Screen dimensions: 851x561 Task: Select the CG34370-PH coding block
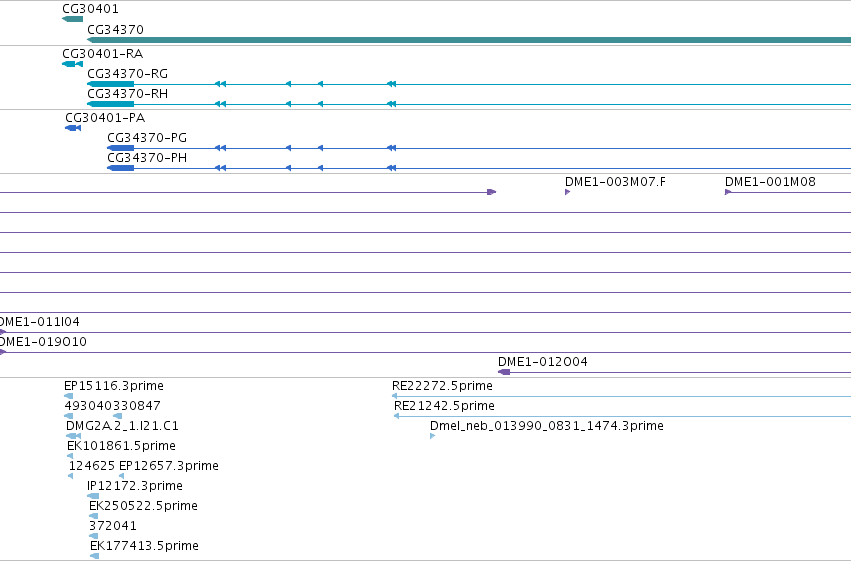click(120, 168)
